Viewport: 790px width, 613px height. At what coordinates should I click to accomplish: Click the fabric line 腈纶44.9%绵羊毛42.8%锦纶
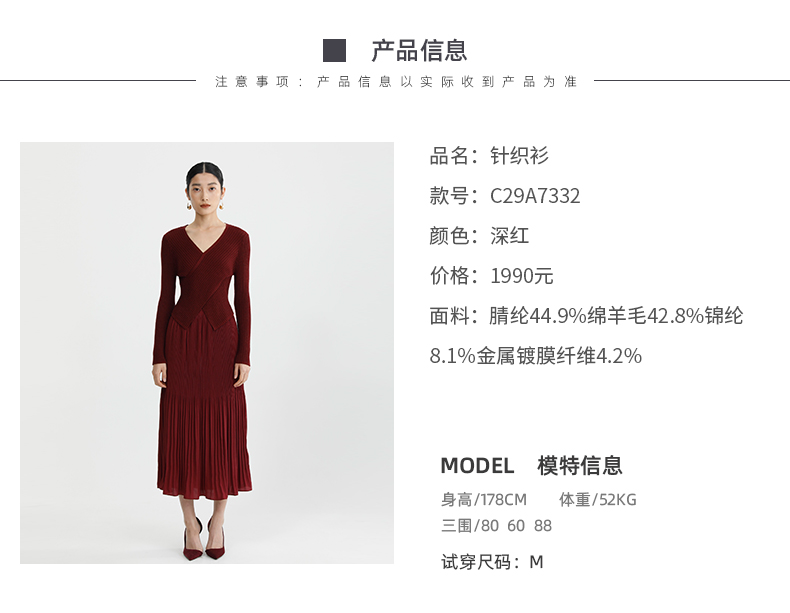(616, 316)
